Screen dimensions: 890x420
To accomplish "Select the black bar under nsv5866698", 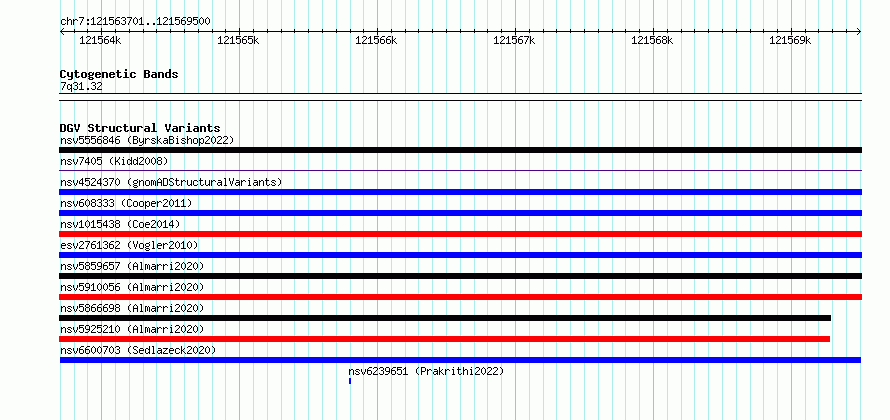I will [445, 318].
